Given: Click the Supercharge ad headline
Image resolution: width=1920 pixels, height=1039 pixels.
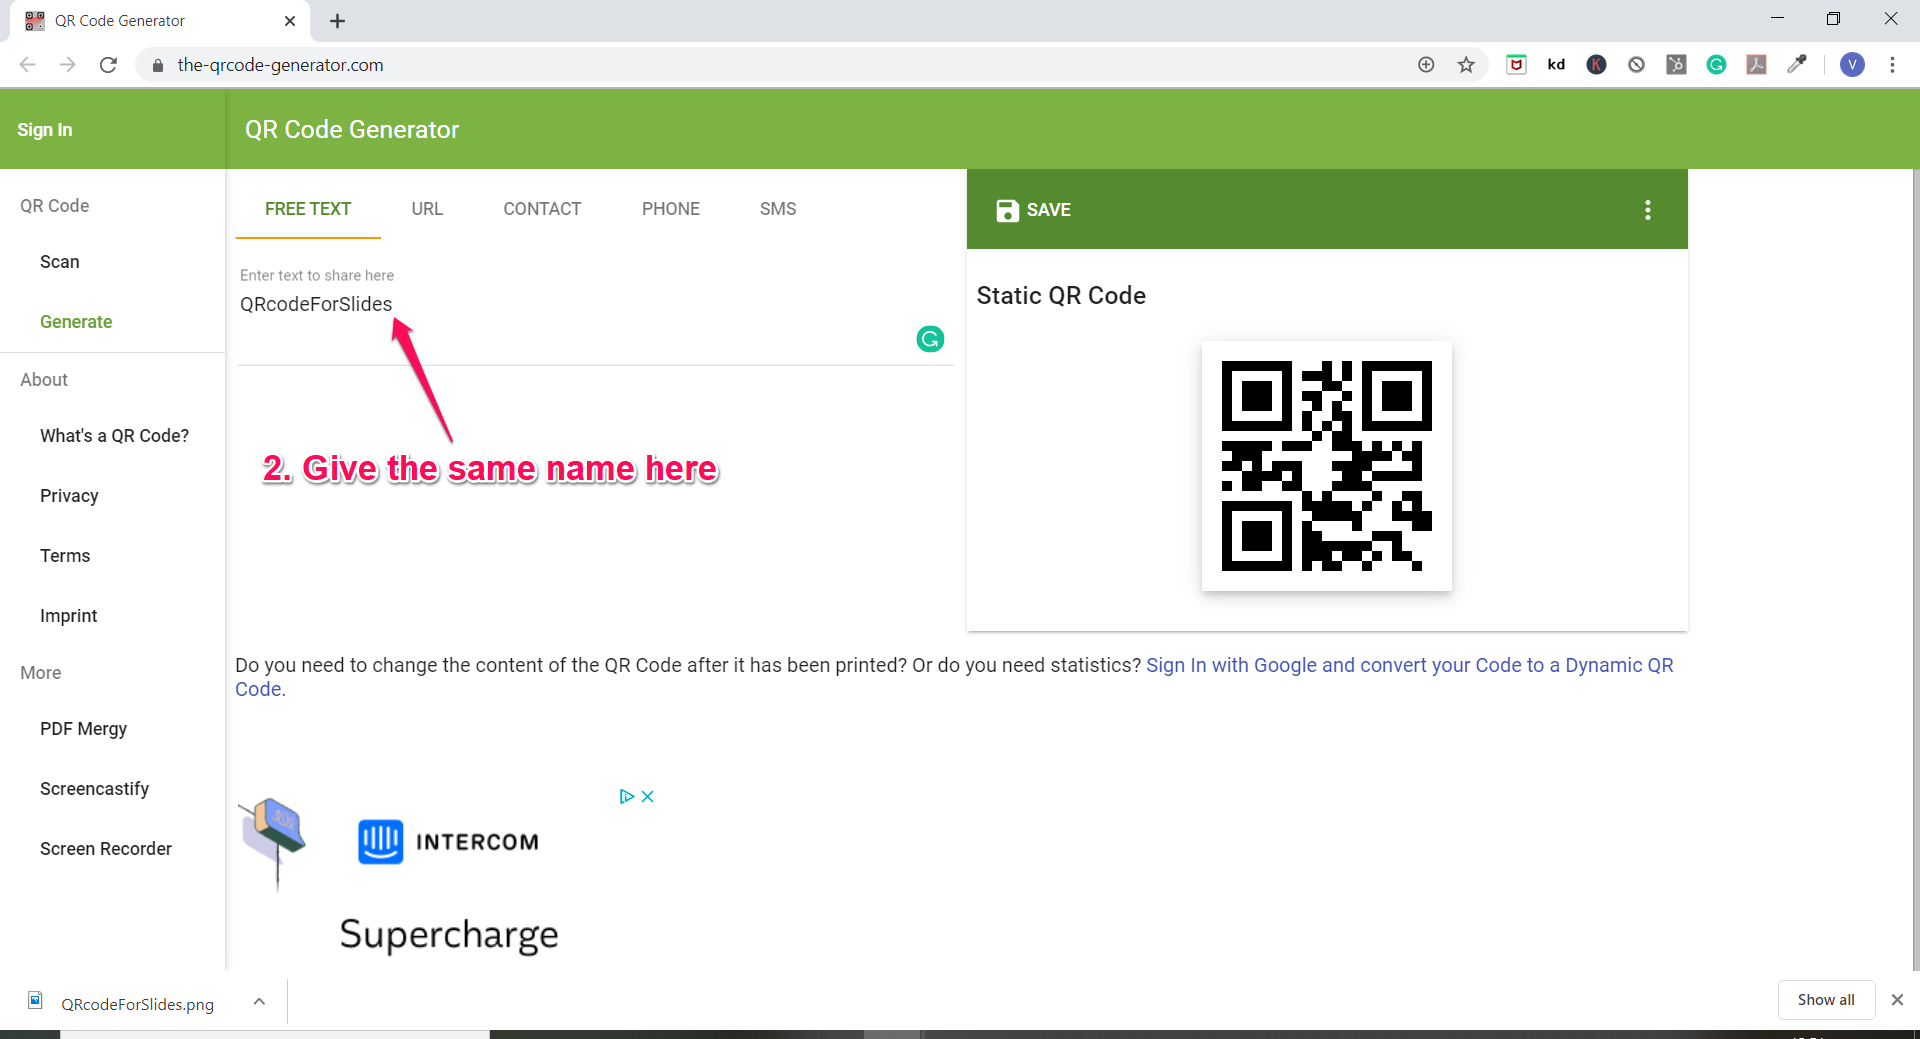Looking at the screenshot, I should point(449,935).
